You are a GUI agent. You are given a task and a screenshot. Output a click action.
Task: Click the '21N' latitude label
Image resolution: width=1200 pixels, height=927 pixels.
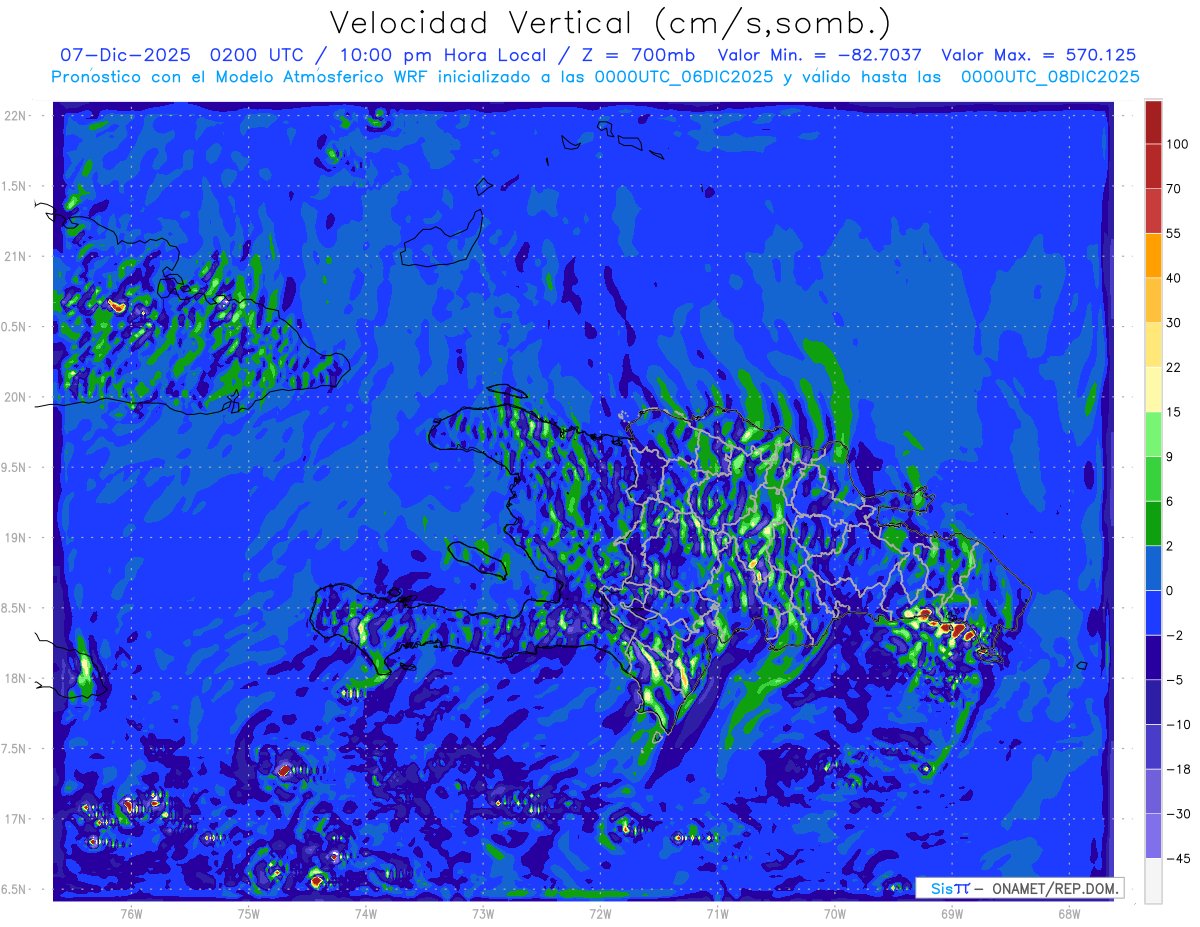[15, 256]
